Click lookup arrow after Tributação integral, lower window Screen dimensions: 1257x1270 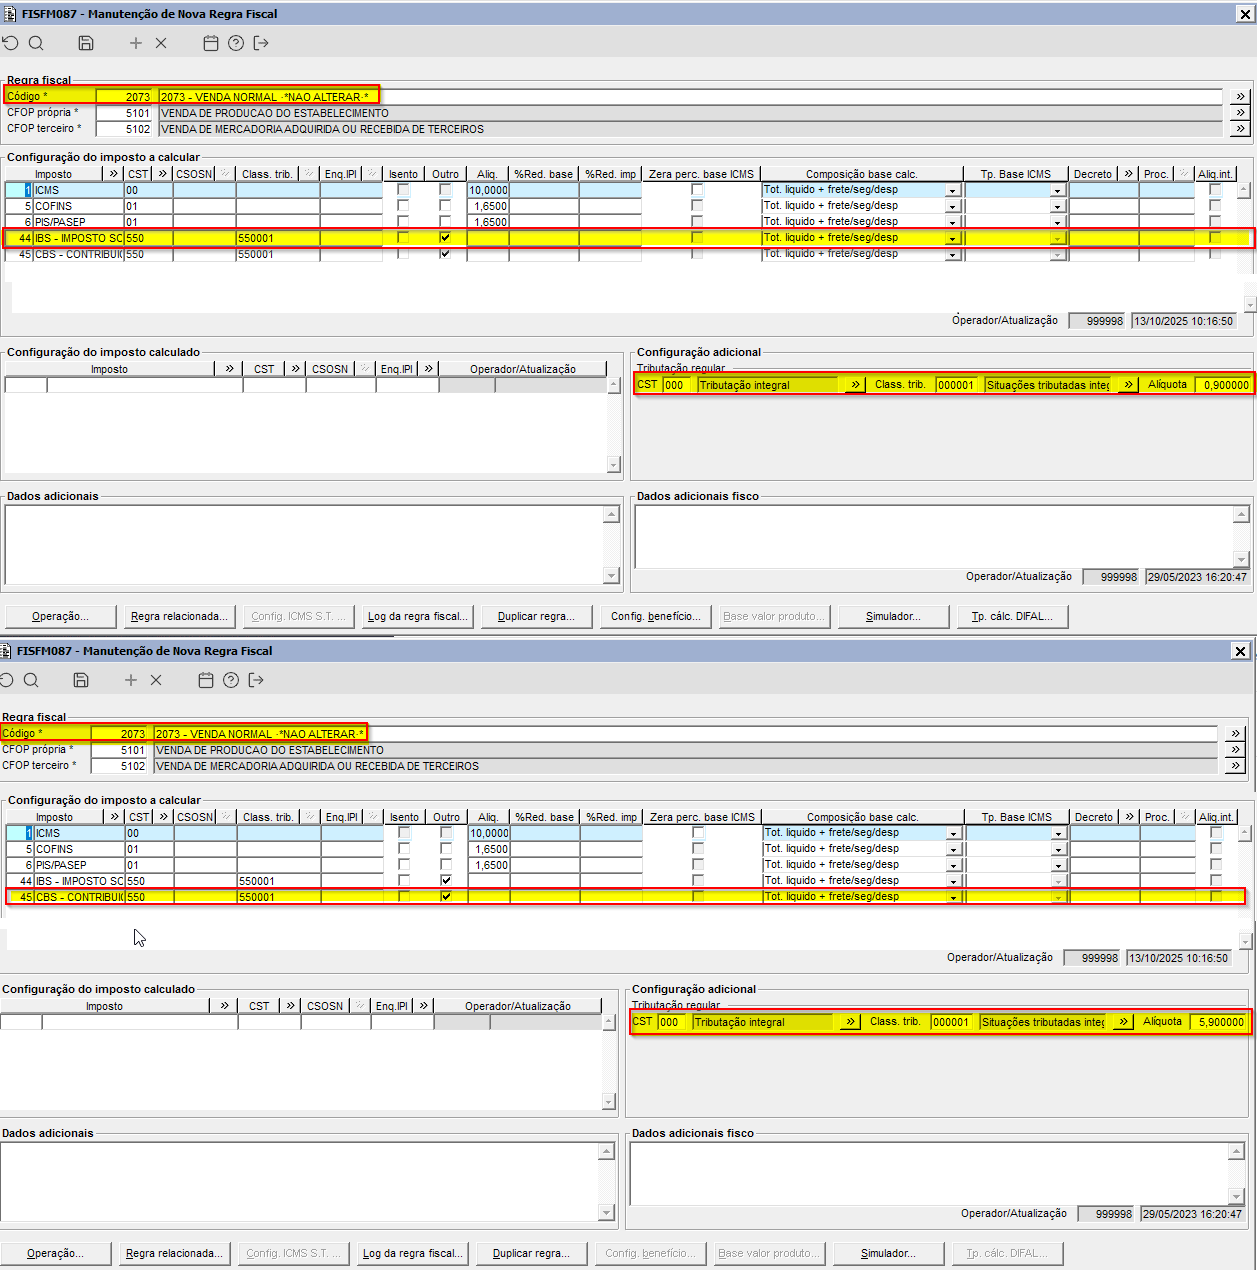[850, 1022]
